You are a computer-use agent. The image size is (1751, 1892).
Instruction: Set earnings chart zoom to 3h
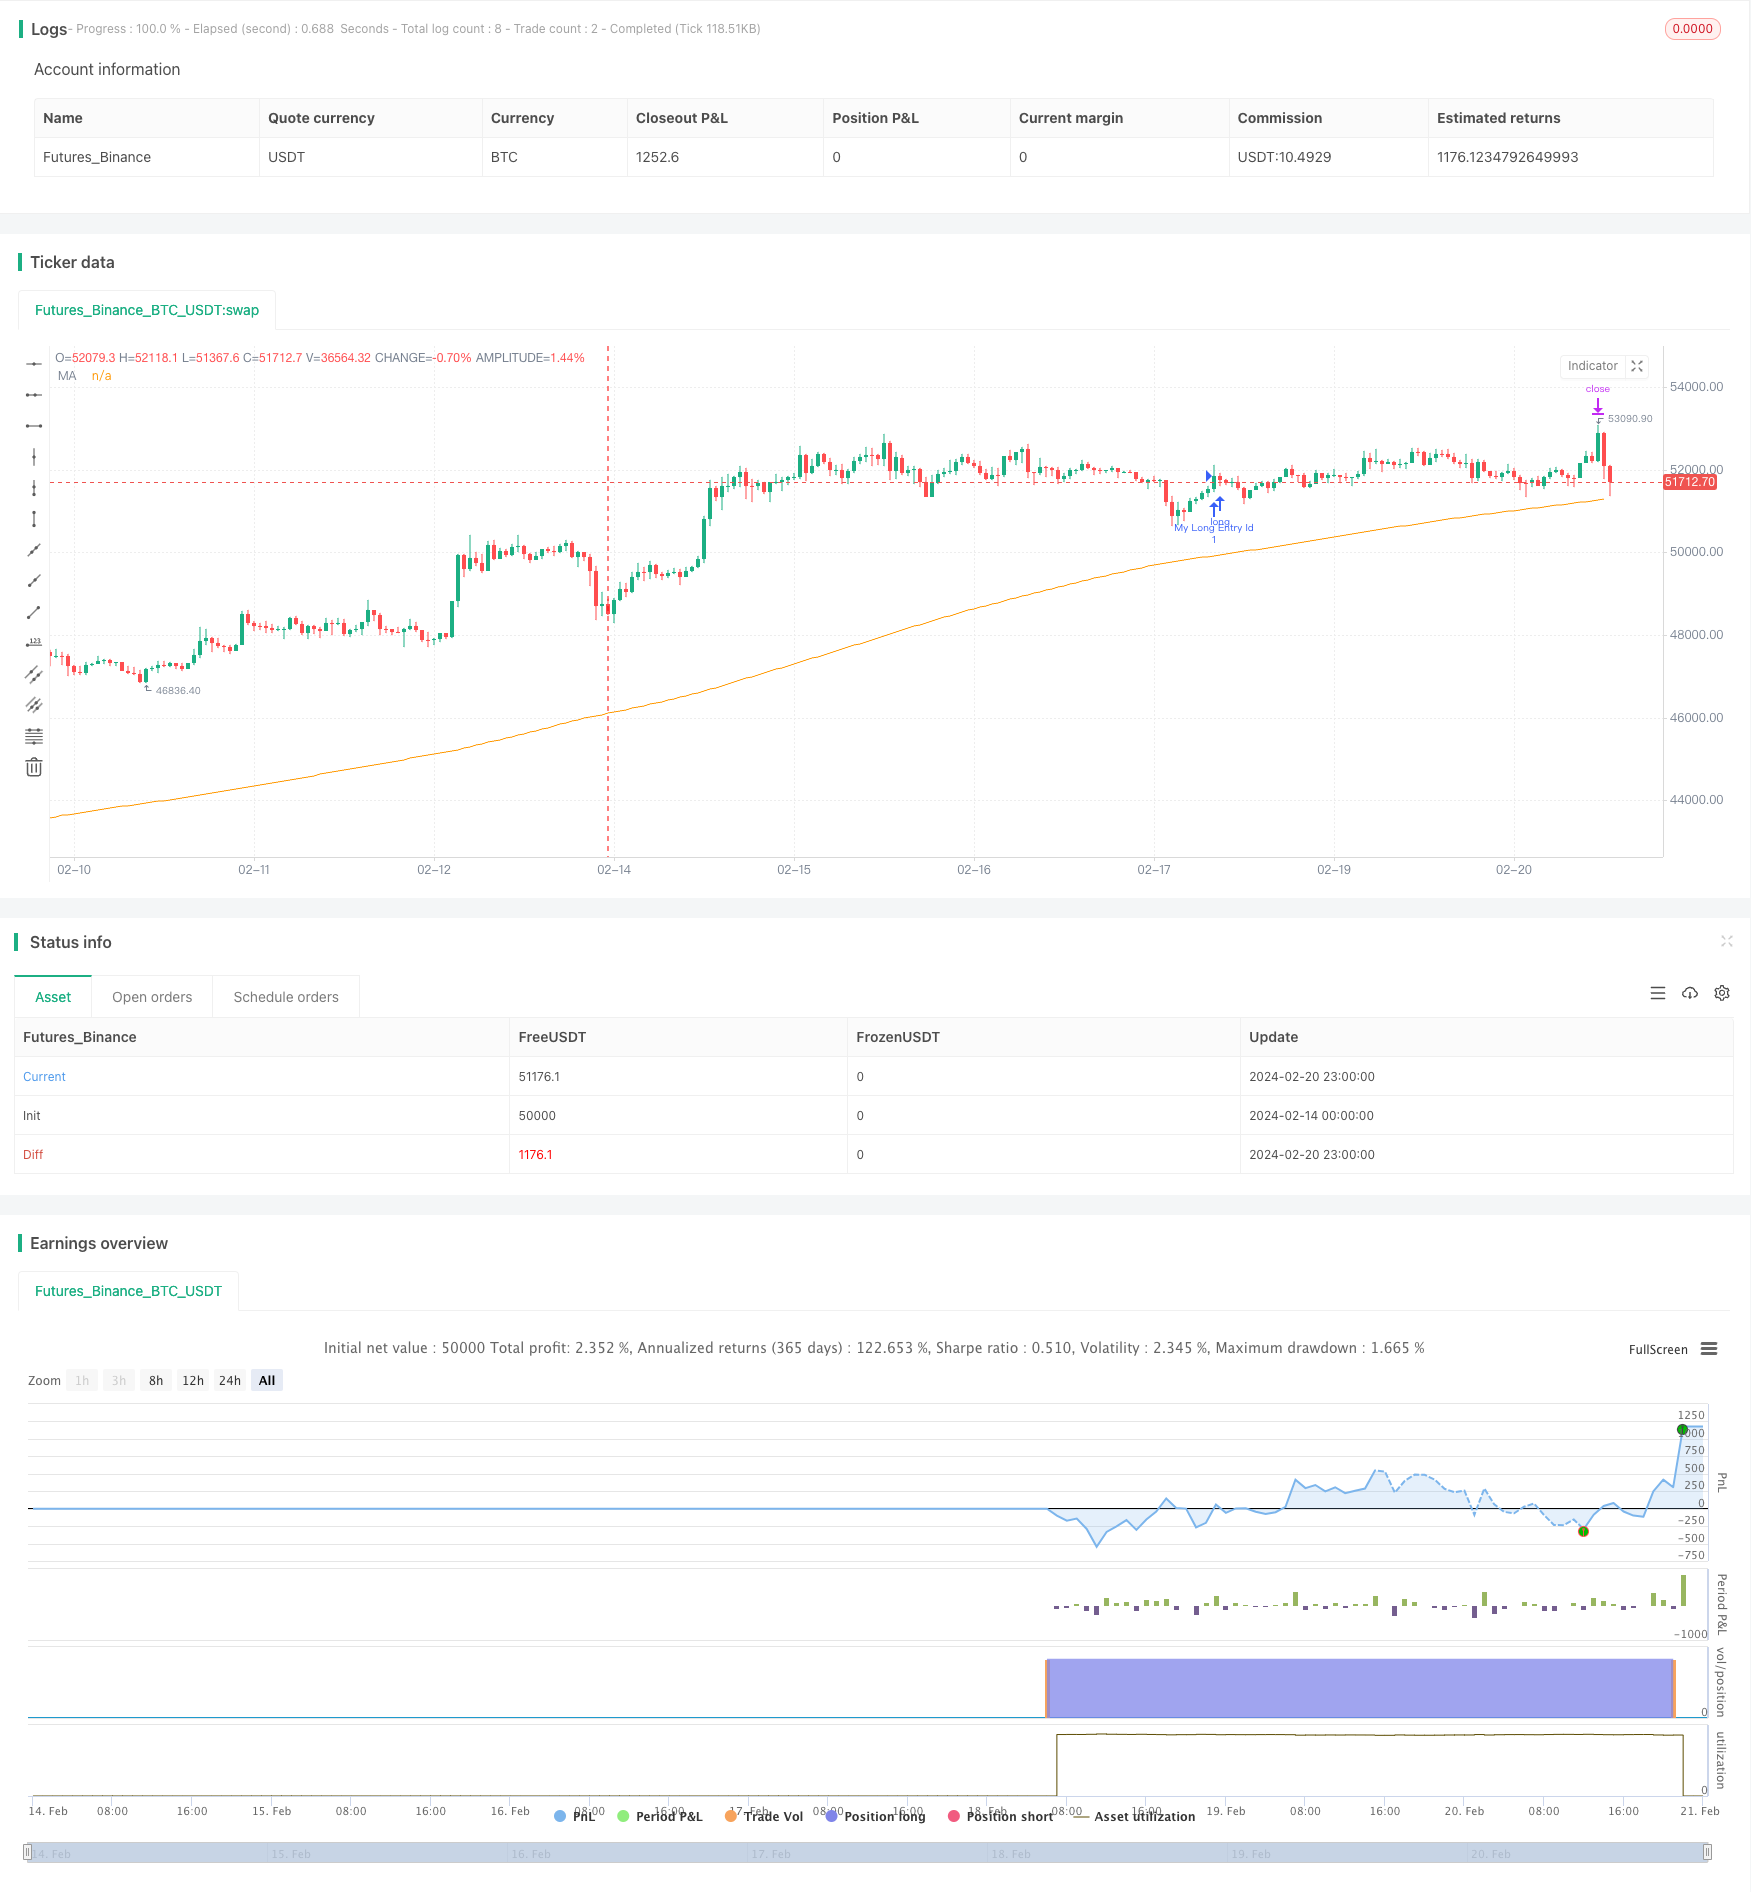tap(119, 1380)
